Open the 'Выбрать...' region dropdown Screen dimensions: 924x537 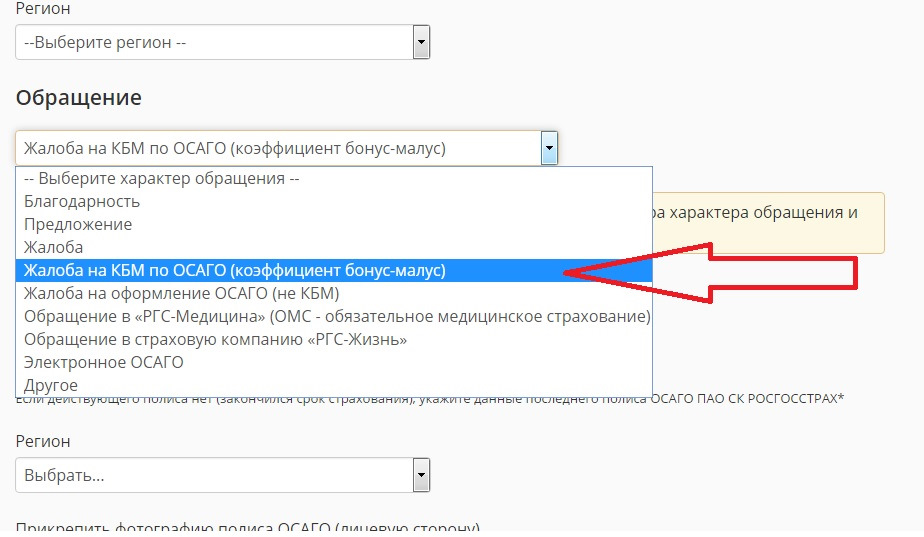[222, 475]
